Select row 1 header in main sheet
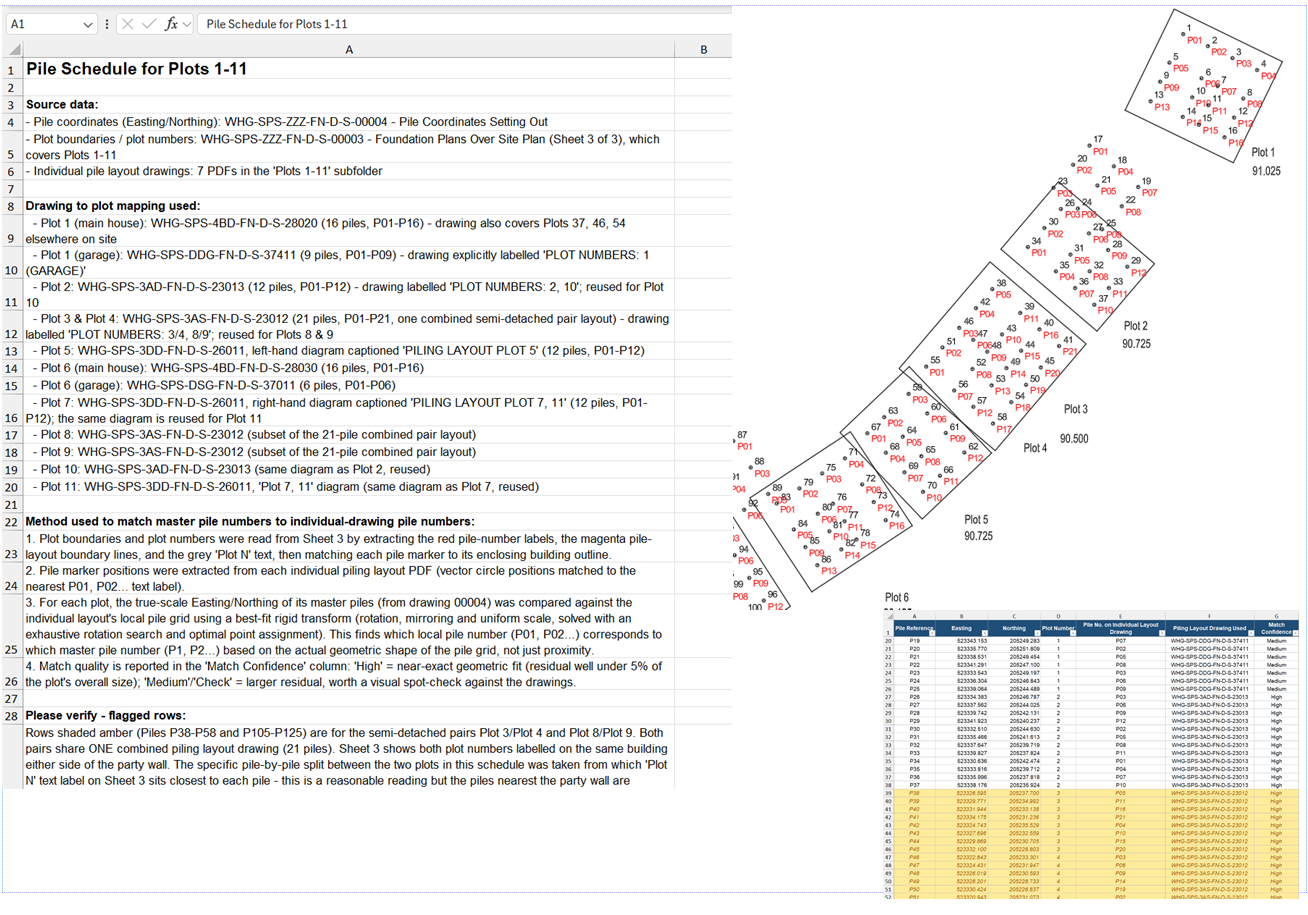Screen dimensions: 1308x915 click(x=10, y=70)
